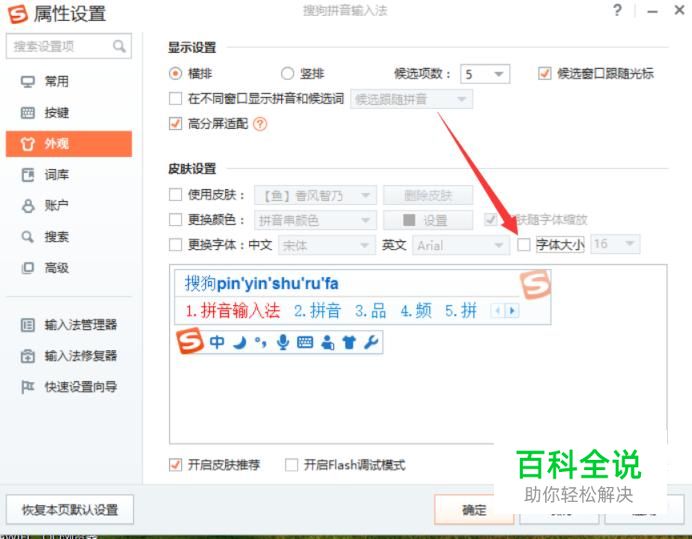Click 恢复本页默认设置 button

(70, 510)
